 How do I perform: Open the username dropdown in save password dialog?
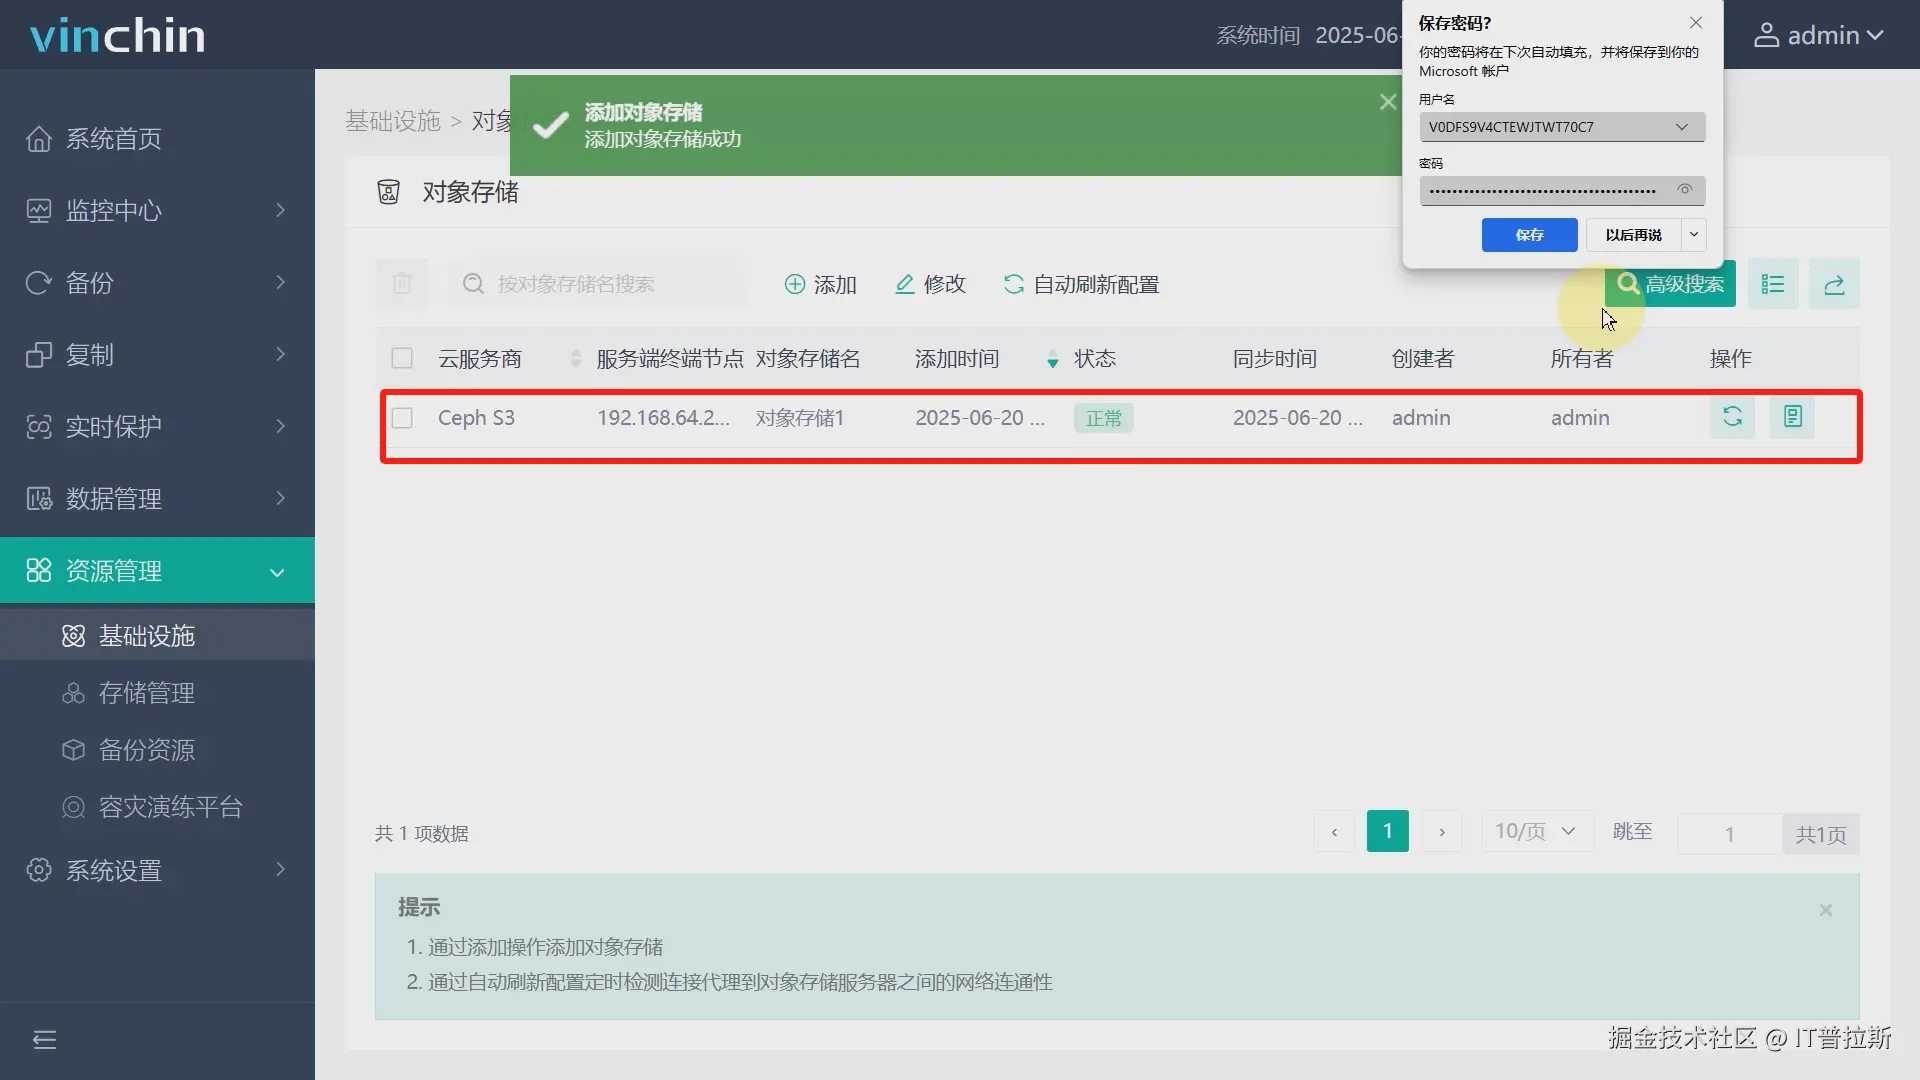point(1682,127)
